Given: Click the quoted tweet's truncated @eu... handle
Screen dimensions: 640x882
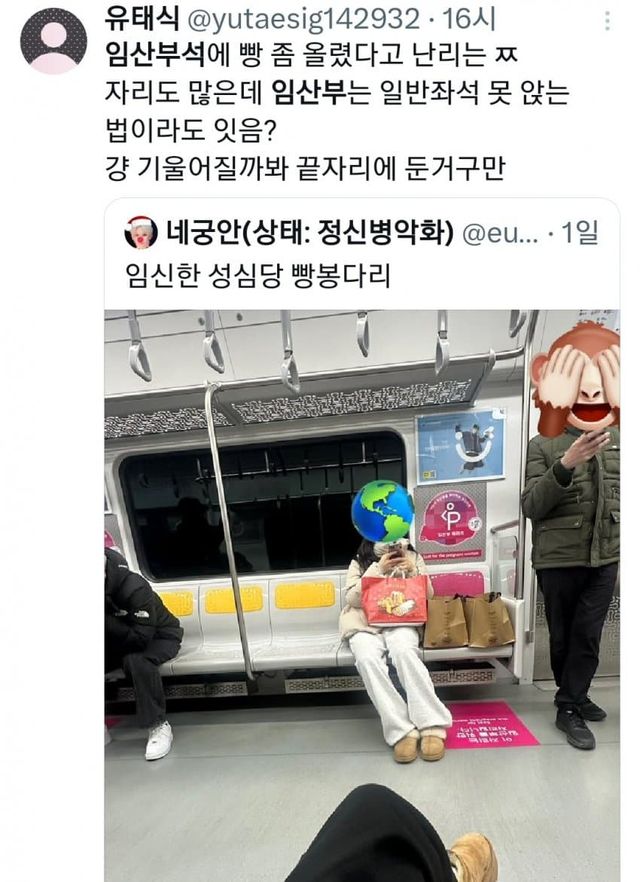Looking at the screenshot, I should click(499, 234).
